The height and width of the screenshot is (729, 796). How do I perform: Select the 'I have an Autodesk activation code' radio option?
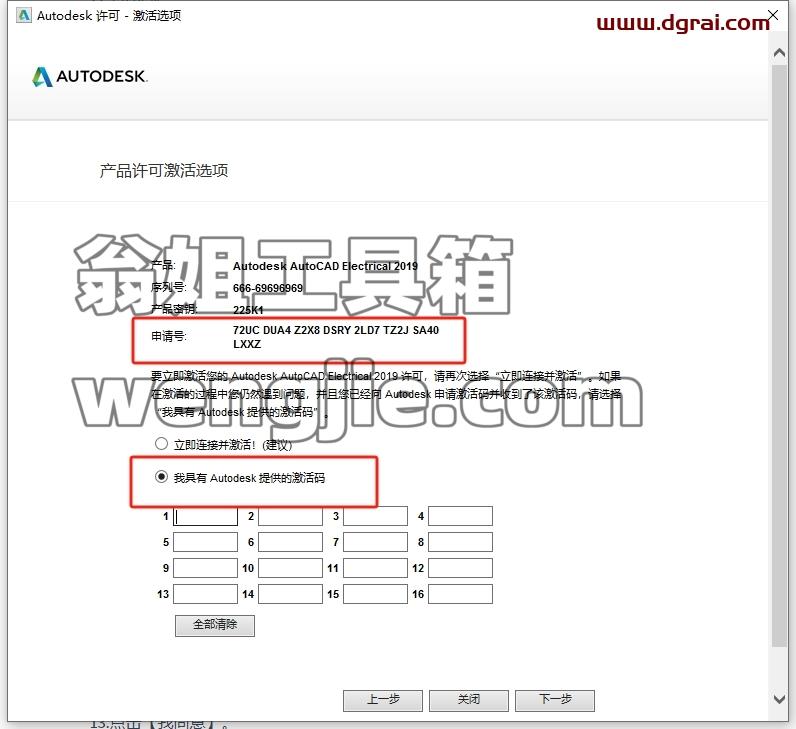pos(161,477)
